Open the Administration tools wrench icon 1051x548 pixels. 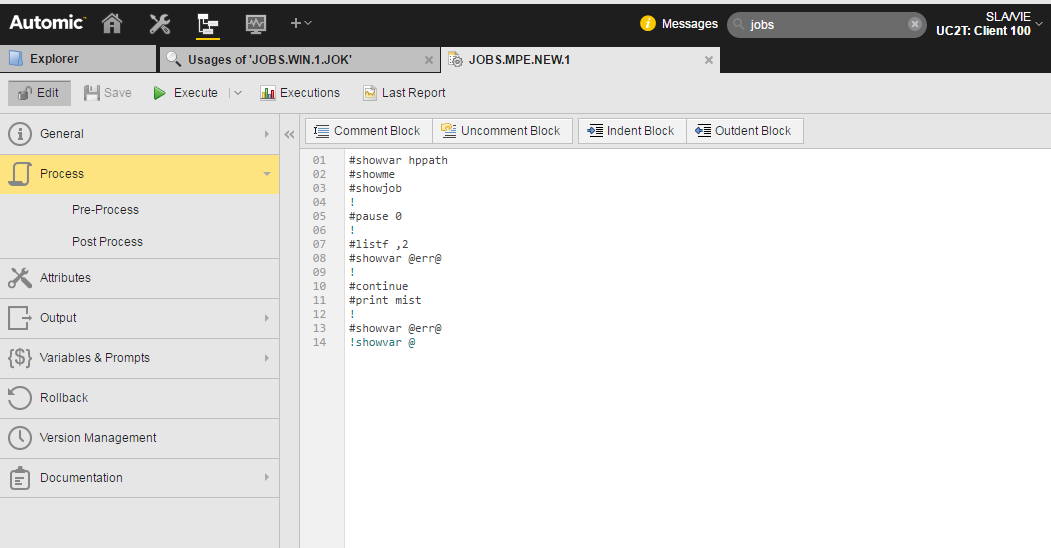click(160, 23)
